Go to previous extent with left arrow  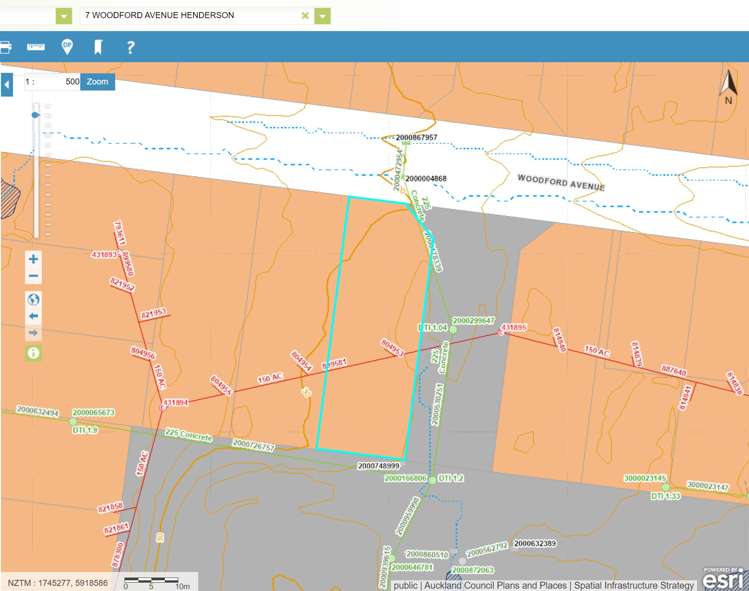(34, 316)
